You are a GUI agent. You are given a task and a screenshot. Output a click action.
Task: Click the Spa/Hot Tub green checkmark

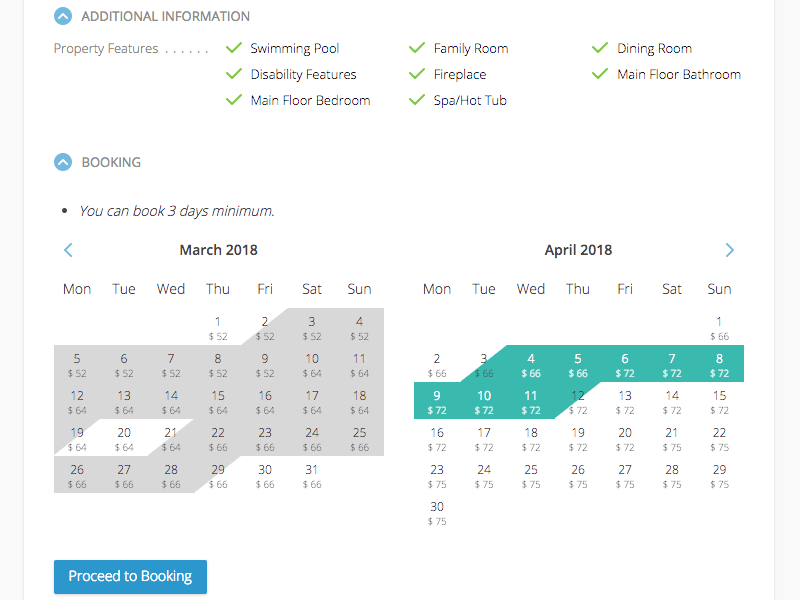click(x=417, y=100)
